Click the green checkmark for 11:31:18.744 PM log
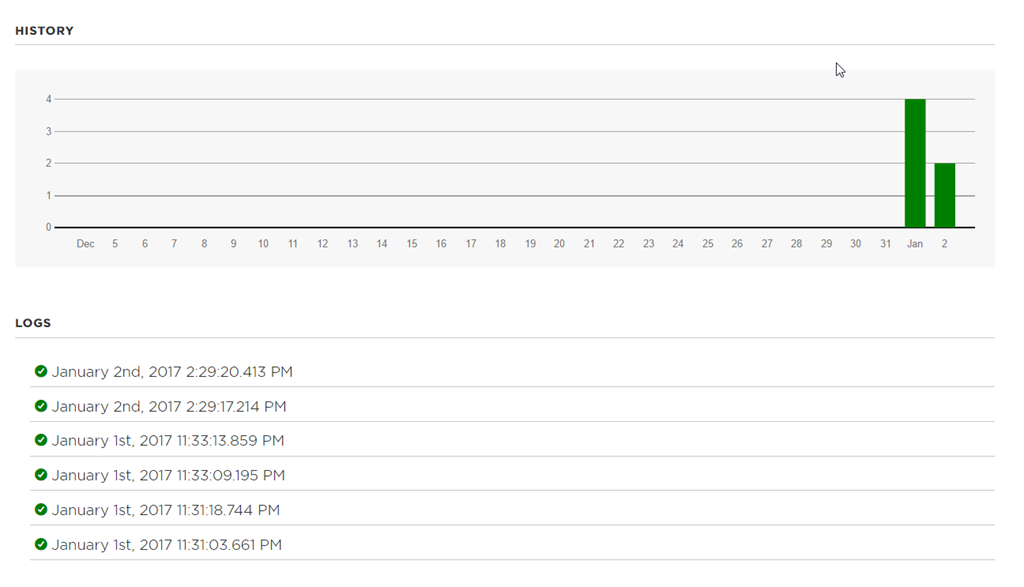Viewport: 1024px width, 587px height. (41, 509)
